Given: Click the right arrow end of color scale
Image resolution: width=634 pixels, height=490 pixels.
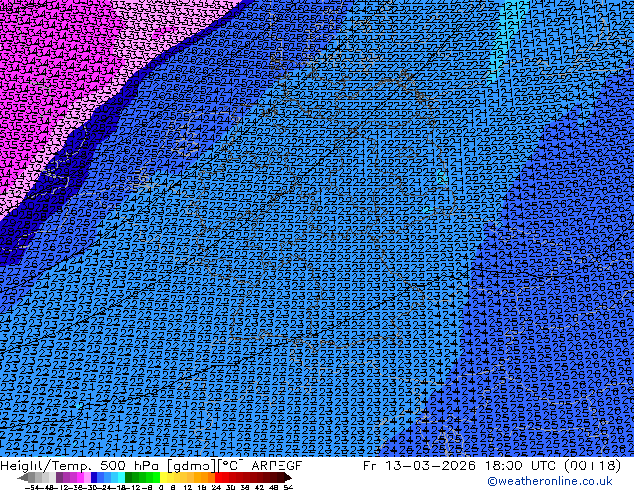Looking at the screenshot, I should point(288,477).
